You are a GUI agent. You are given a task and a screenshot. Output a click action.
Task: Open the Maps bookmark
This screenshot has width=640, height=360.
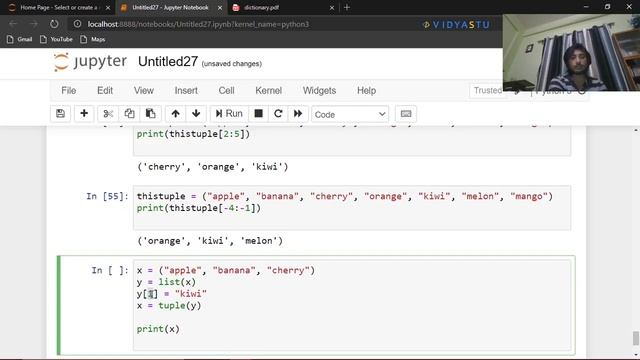93,39
